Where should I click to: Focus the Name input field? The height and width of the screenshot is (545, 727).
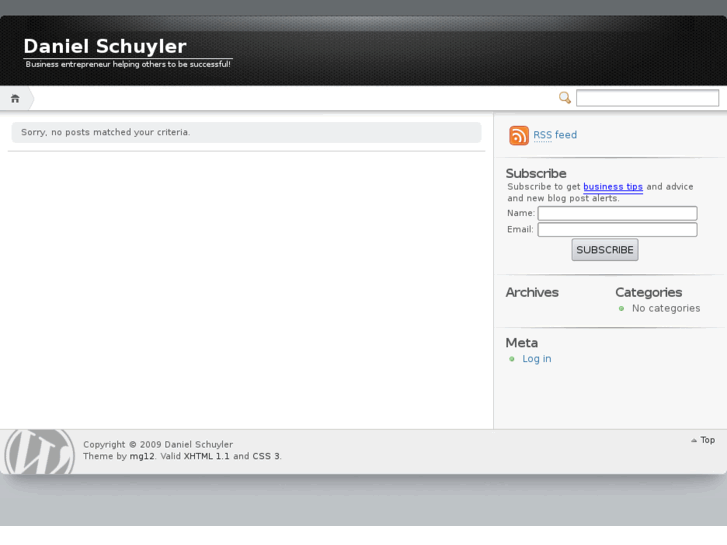pyautogui.click(x=617, y=213)
